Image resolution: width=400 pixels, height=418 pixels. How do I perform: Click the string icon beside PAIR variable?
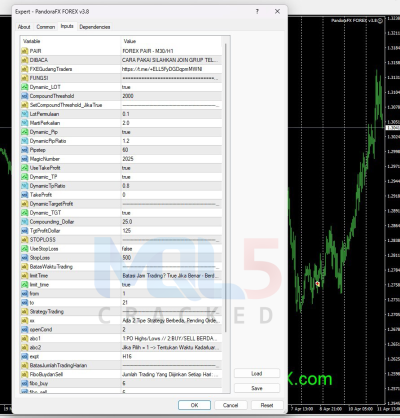tap(25, 51)
